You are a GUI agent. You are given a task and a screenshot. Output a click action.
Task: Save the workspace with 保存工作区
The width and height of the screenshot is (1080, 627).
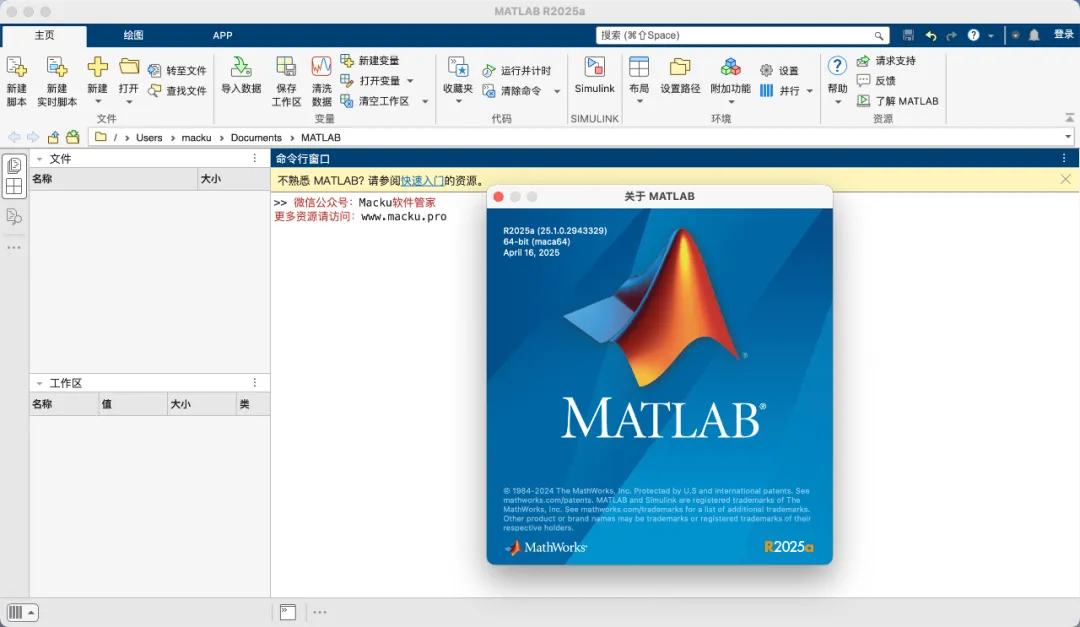pos(286,81)
